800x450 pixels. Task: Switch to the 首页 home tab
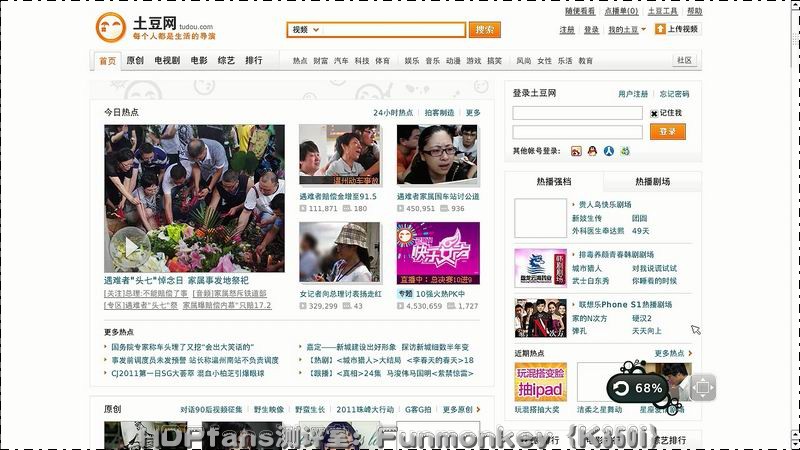pyautogui.click(x=108, y=61)
